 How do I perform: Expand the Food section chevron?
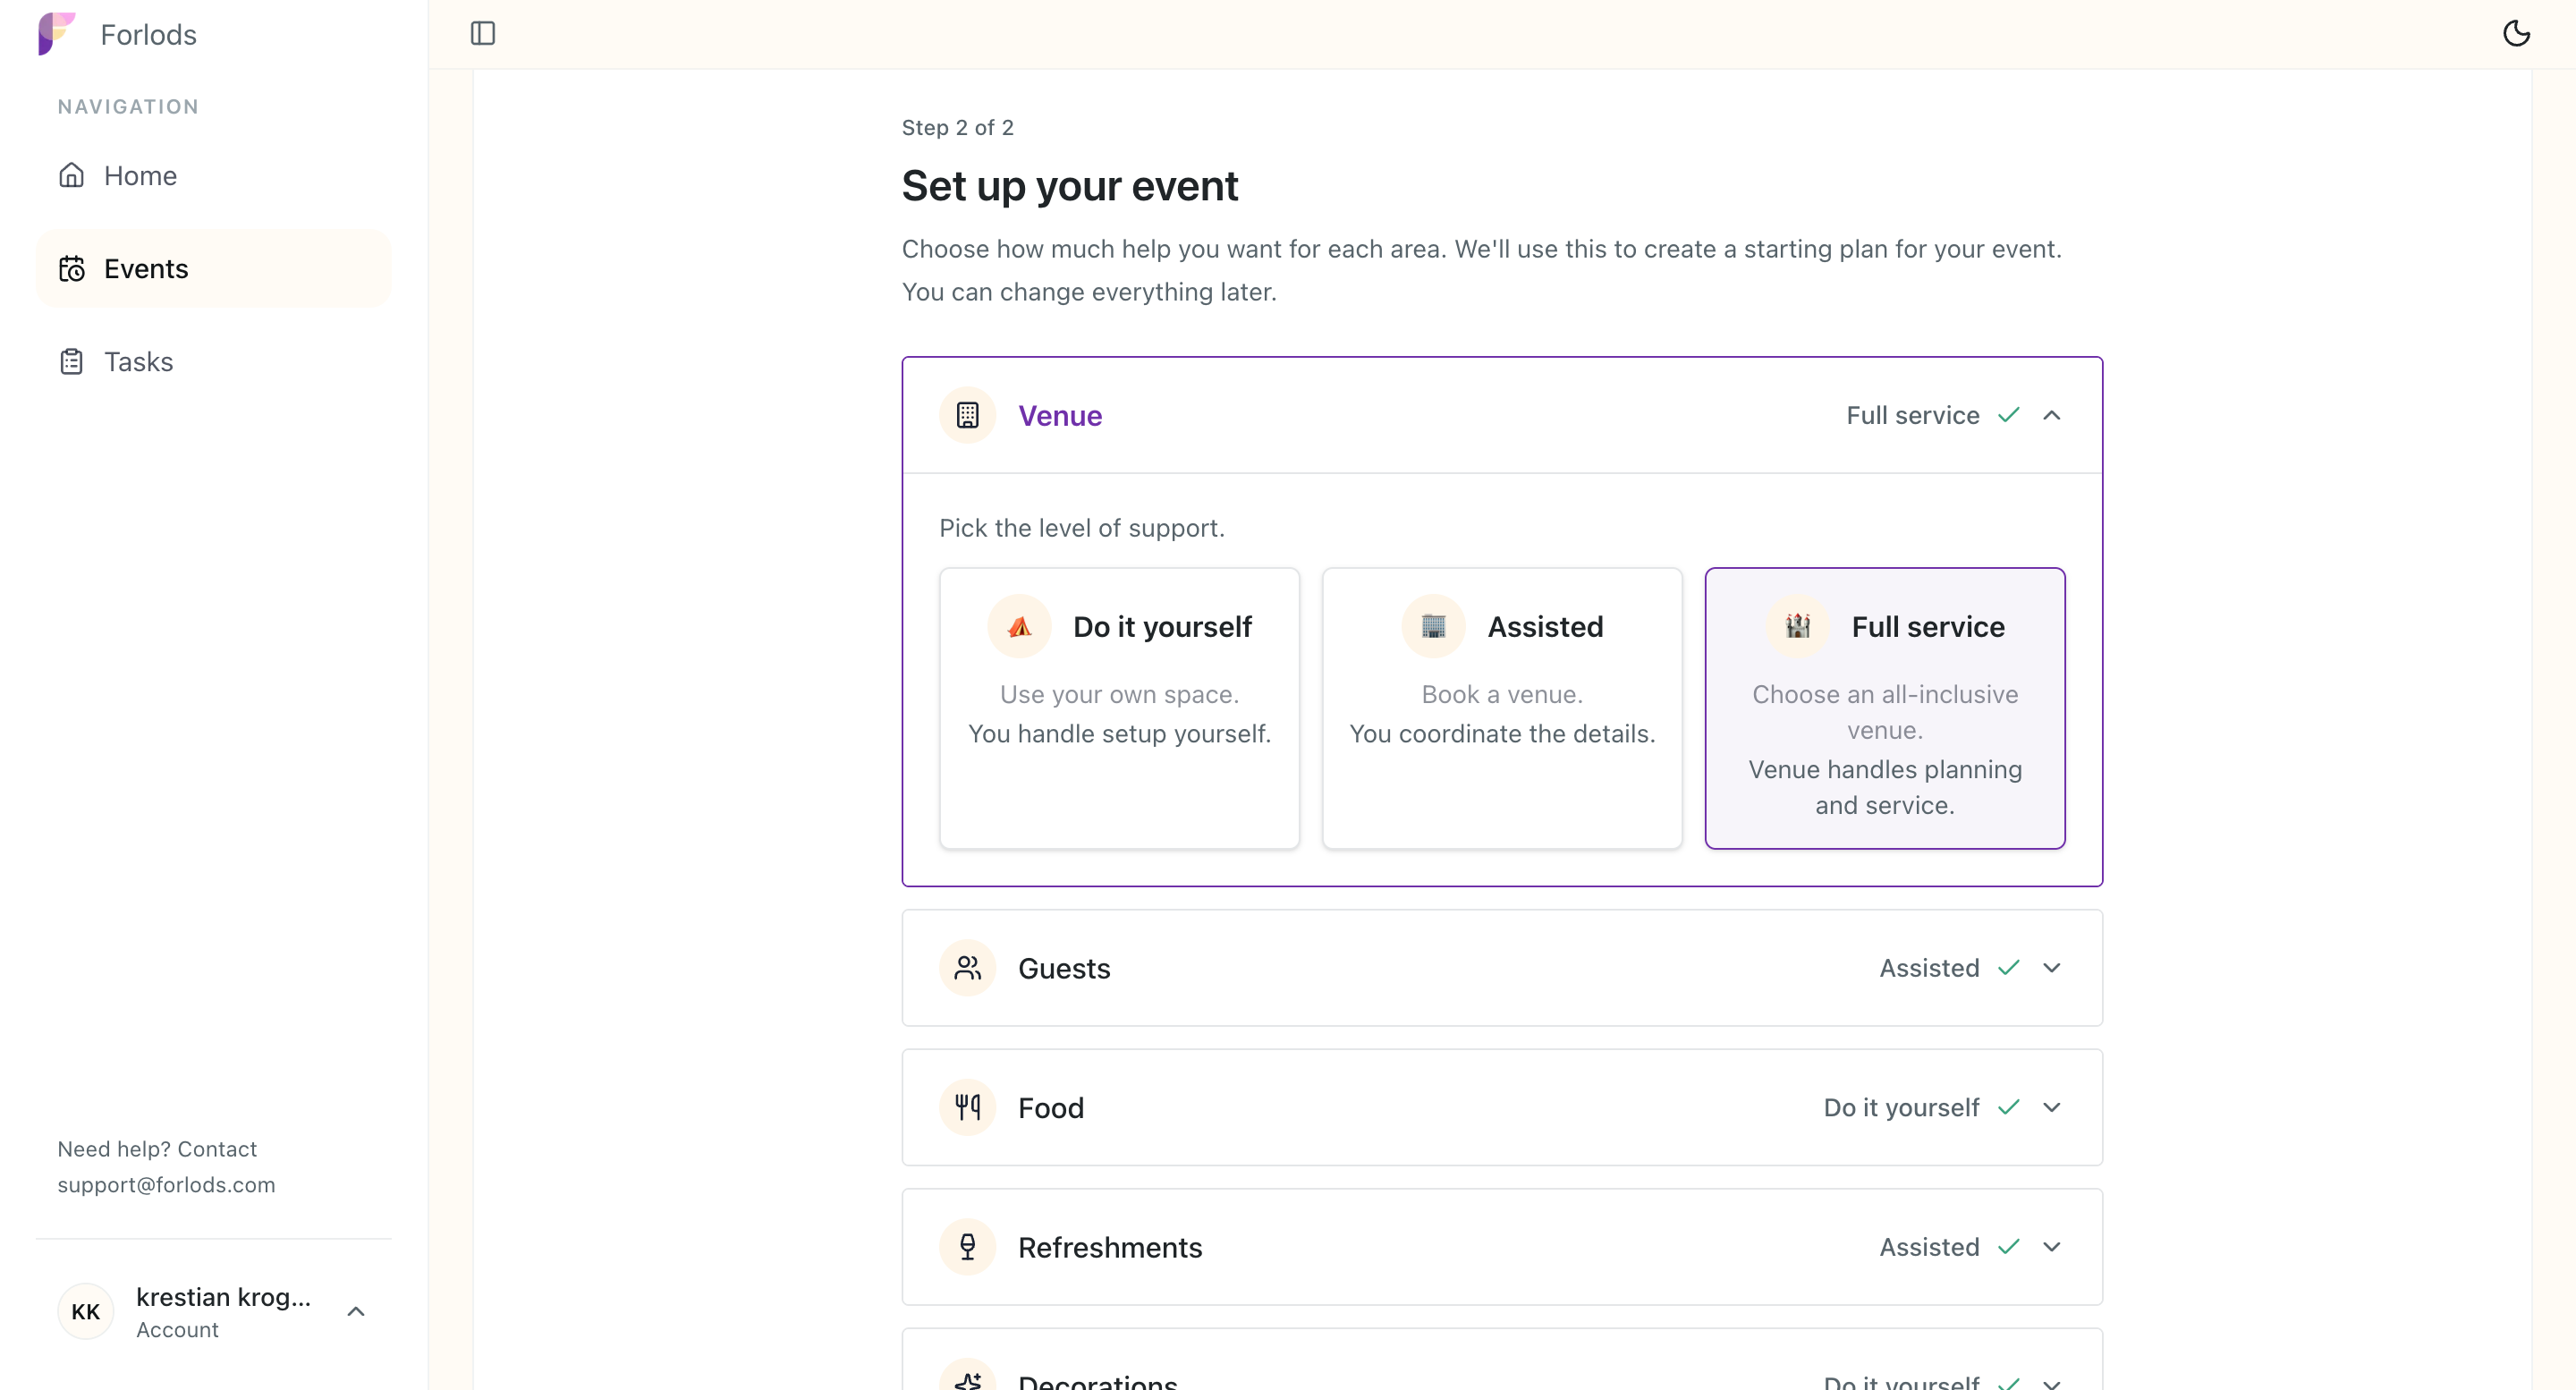pos(2051,1108)
